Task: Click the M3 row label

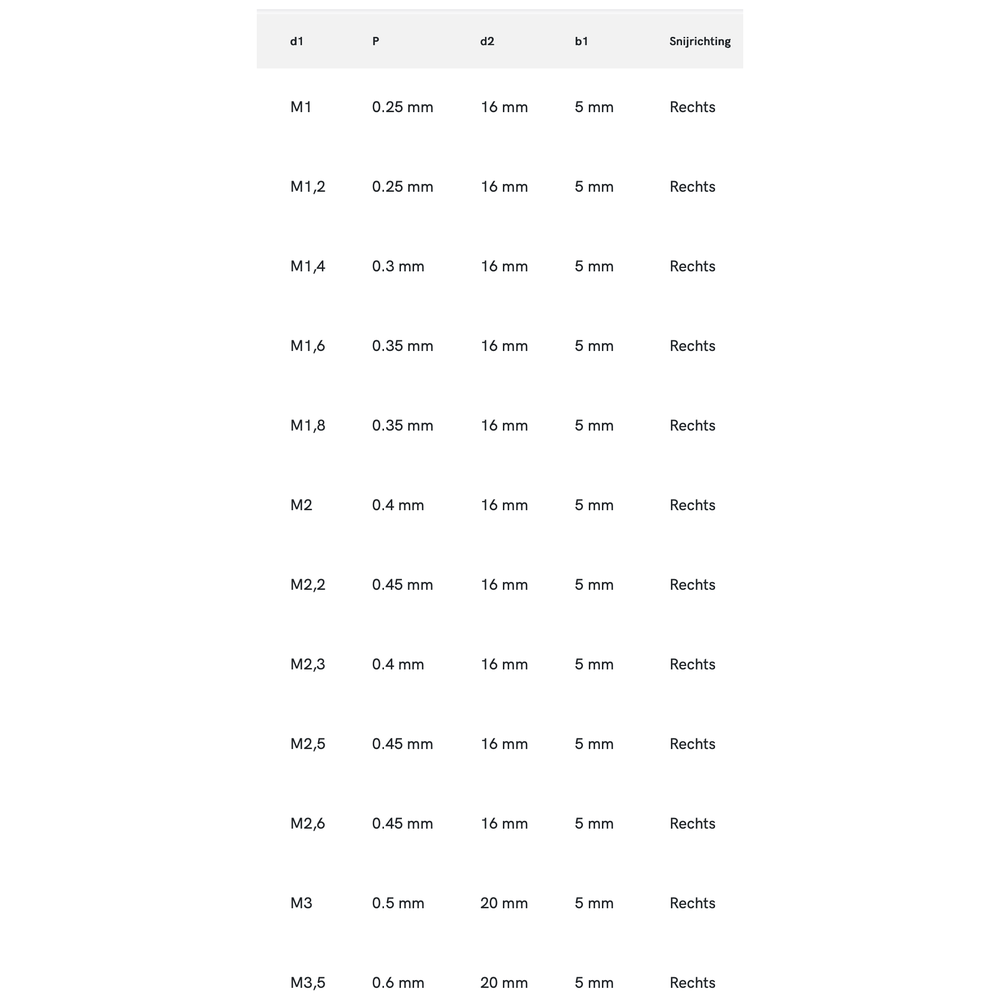Action: point(301,903)
